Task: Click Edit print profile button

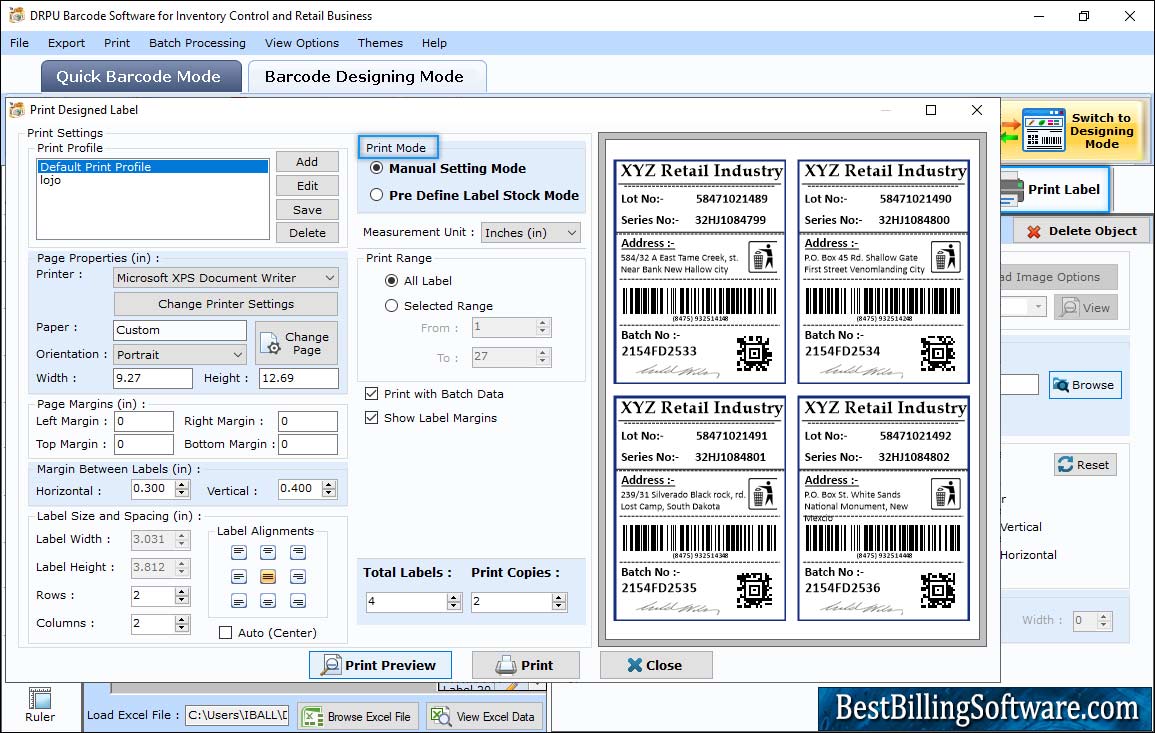Action: (x=307, y=186)
